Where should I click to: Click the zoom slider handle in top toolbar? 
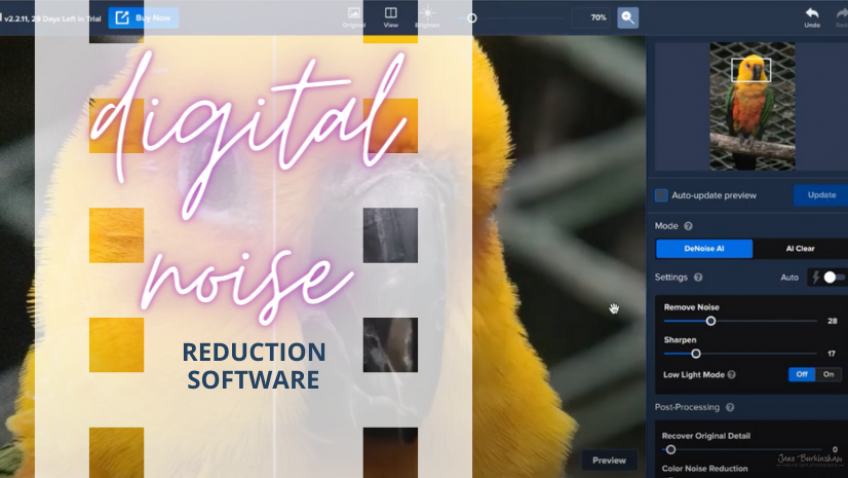click(x=472, y=18)
